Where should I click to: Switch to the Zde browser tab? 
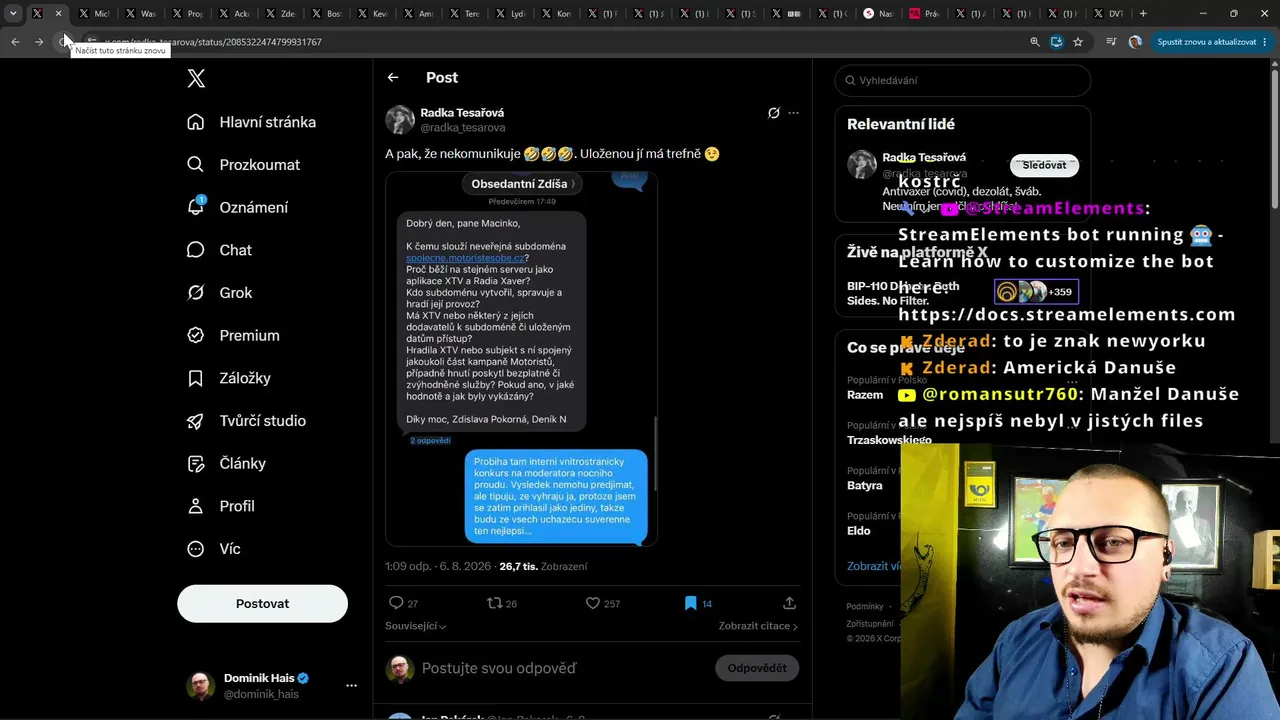279,14
